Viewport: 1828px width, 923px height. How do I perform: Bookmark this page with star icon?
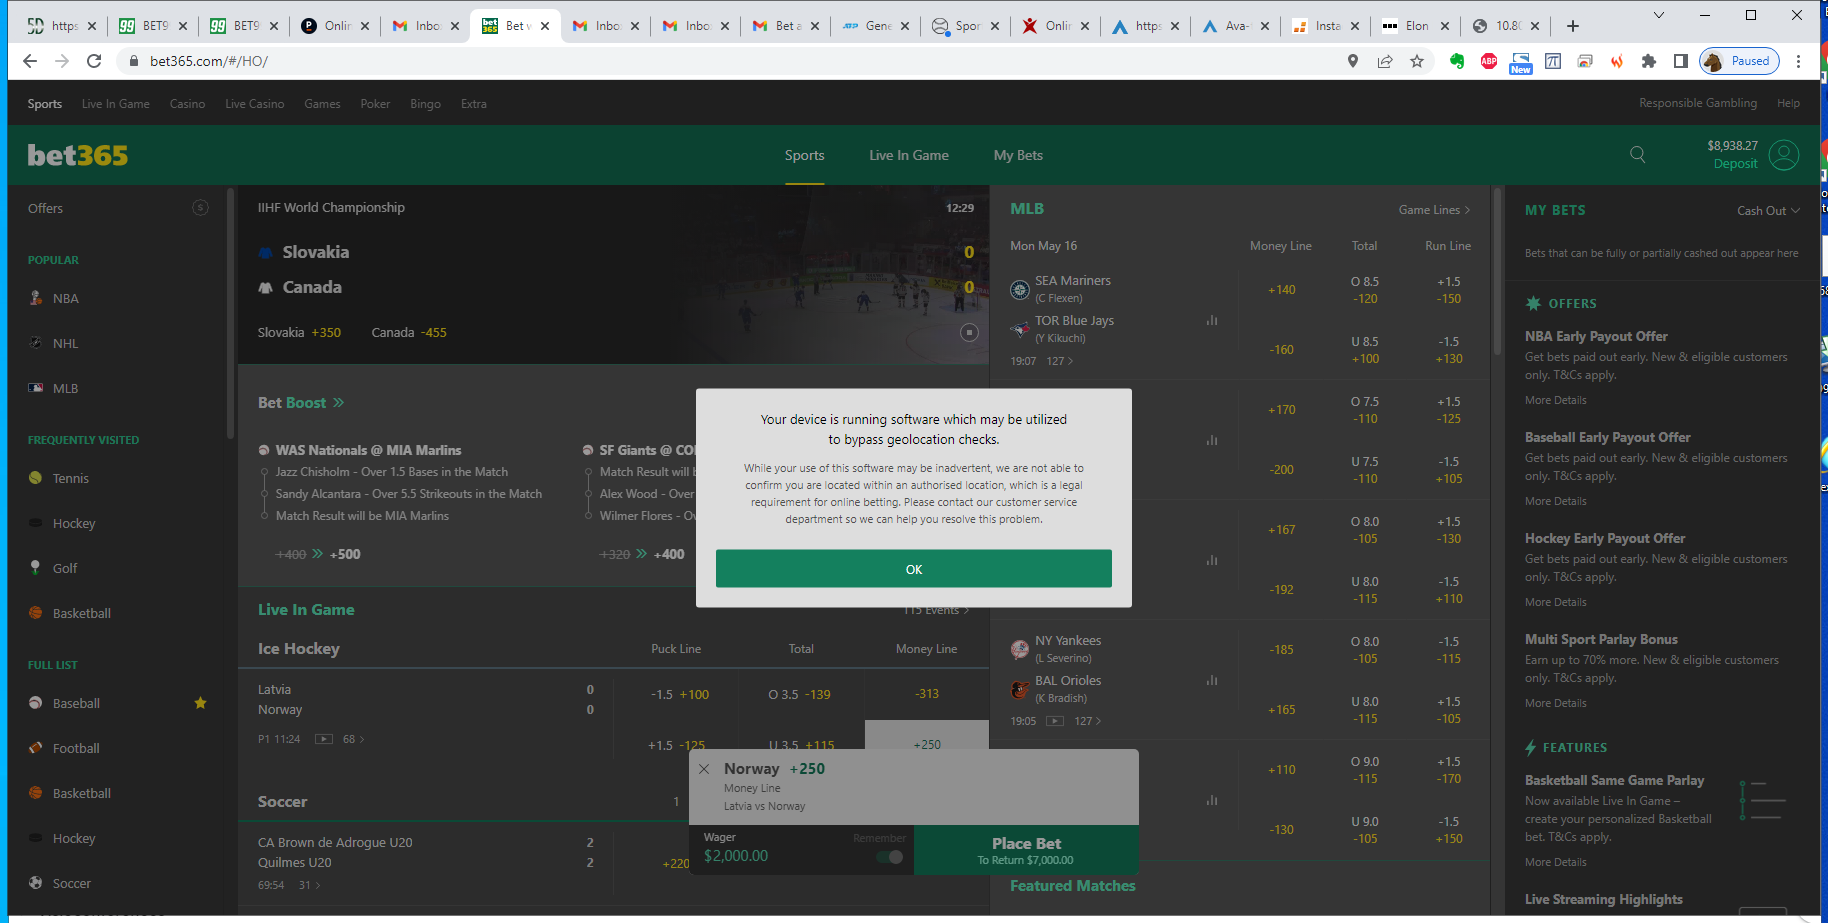[x=1417, y=61]
